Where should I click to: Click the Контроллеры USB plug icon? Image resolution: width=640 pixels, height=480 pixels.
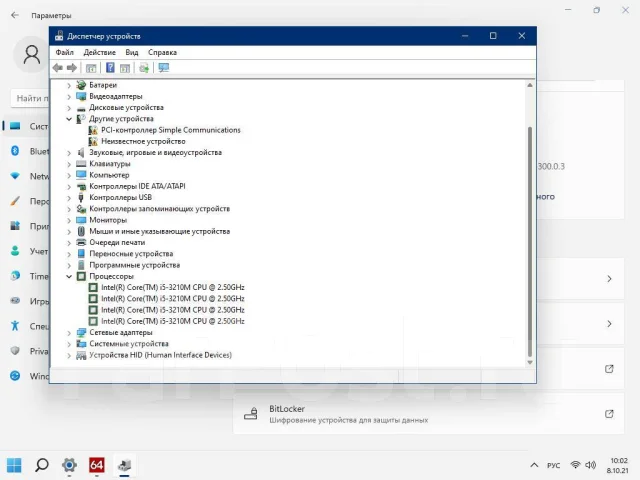81,198
